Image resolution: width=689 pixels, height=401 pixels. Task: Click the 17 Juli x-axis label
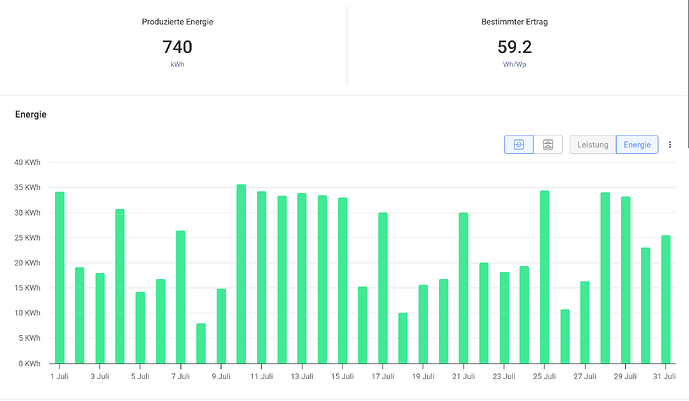coord(383,376)
